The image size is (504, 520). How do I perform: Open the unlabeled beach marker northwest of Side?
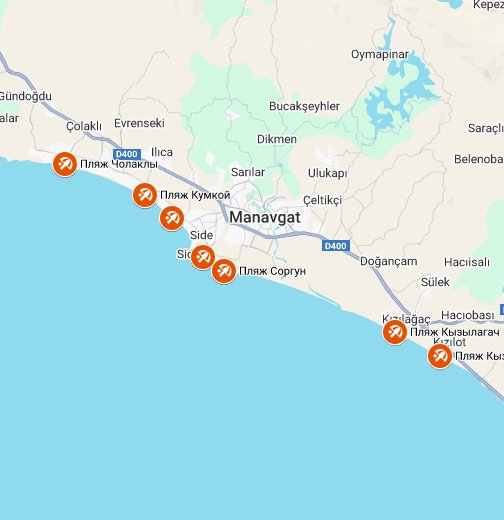click(172, 218)
